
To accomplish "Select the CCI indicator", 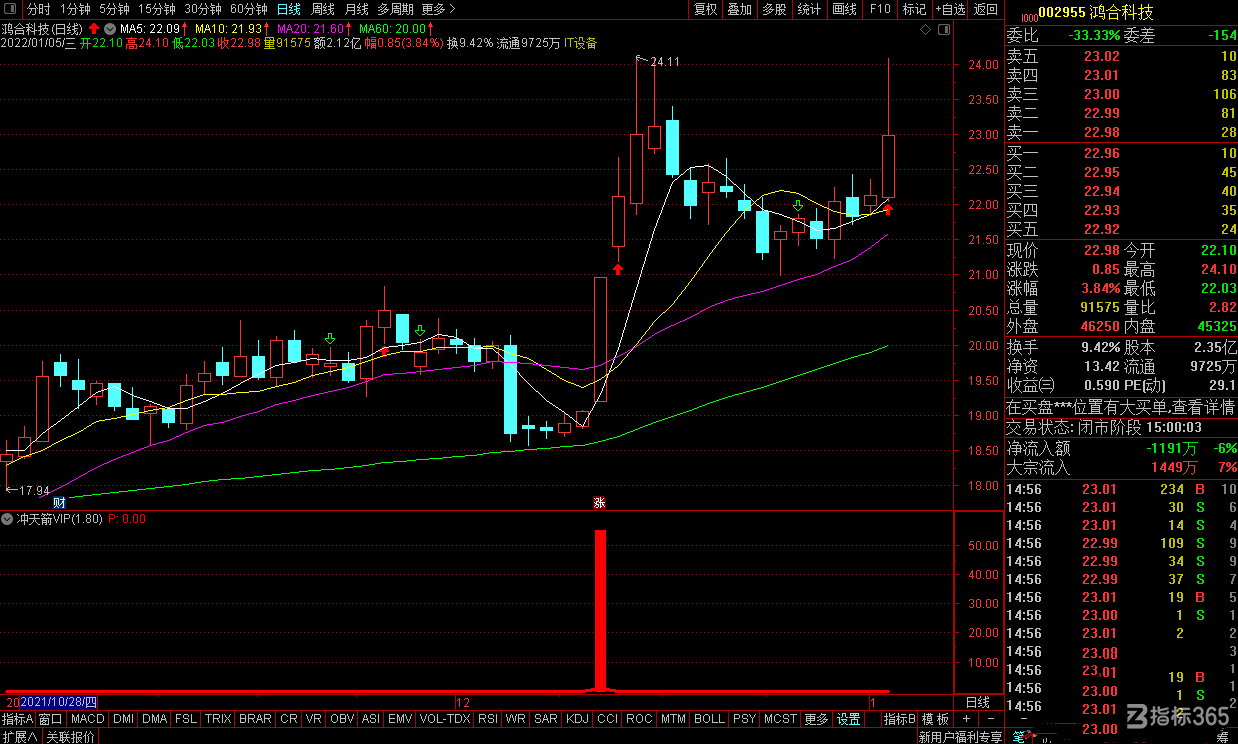I will [x=607, y=719].
